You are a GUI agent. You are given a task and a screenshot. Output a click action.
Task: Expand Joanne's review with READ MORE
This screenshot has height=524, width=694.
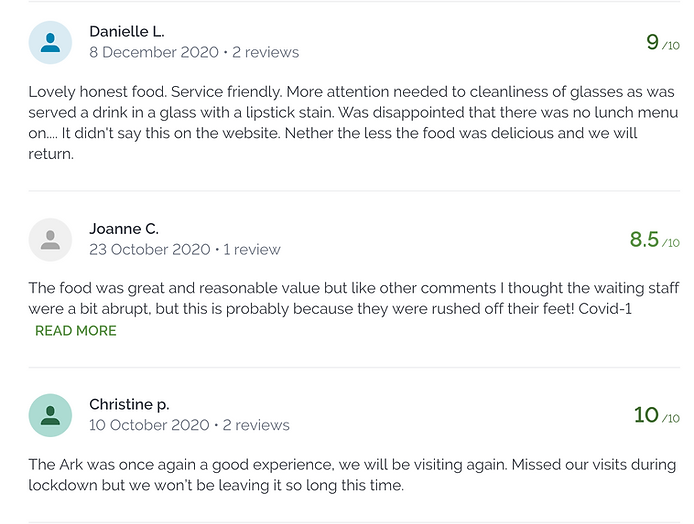(76, 331)
